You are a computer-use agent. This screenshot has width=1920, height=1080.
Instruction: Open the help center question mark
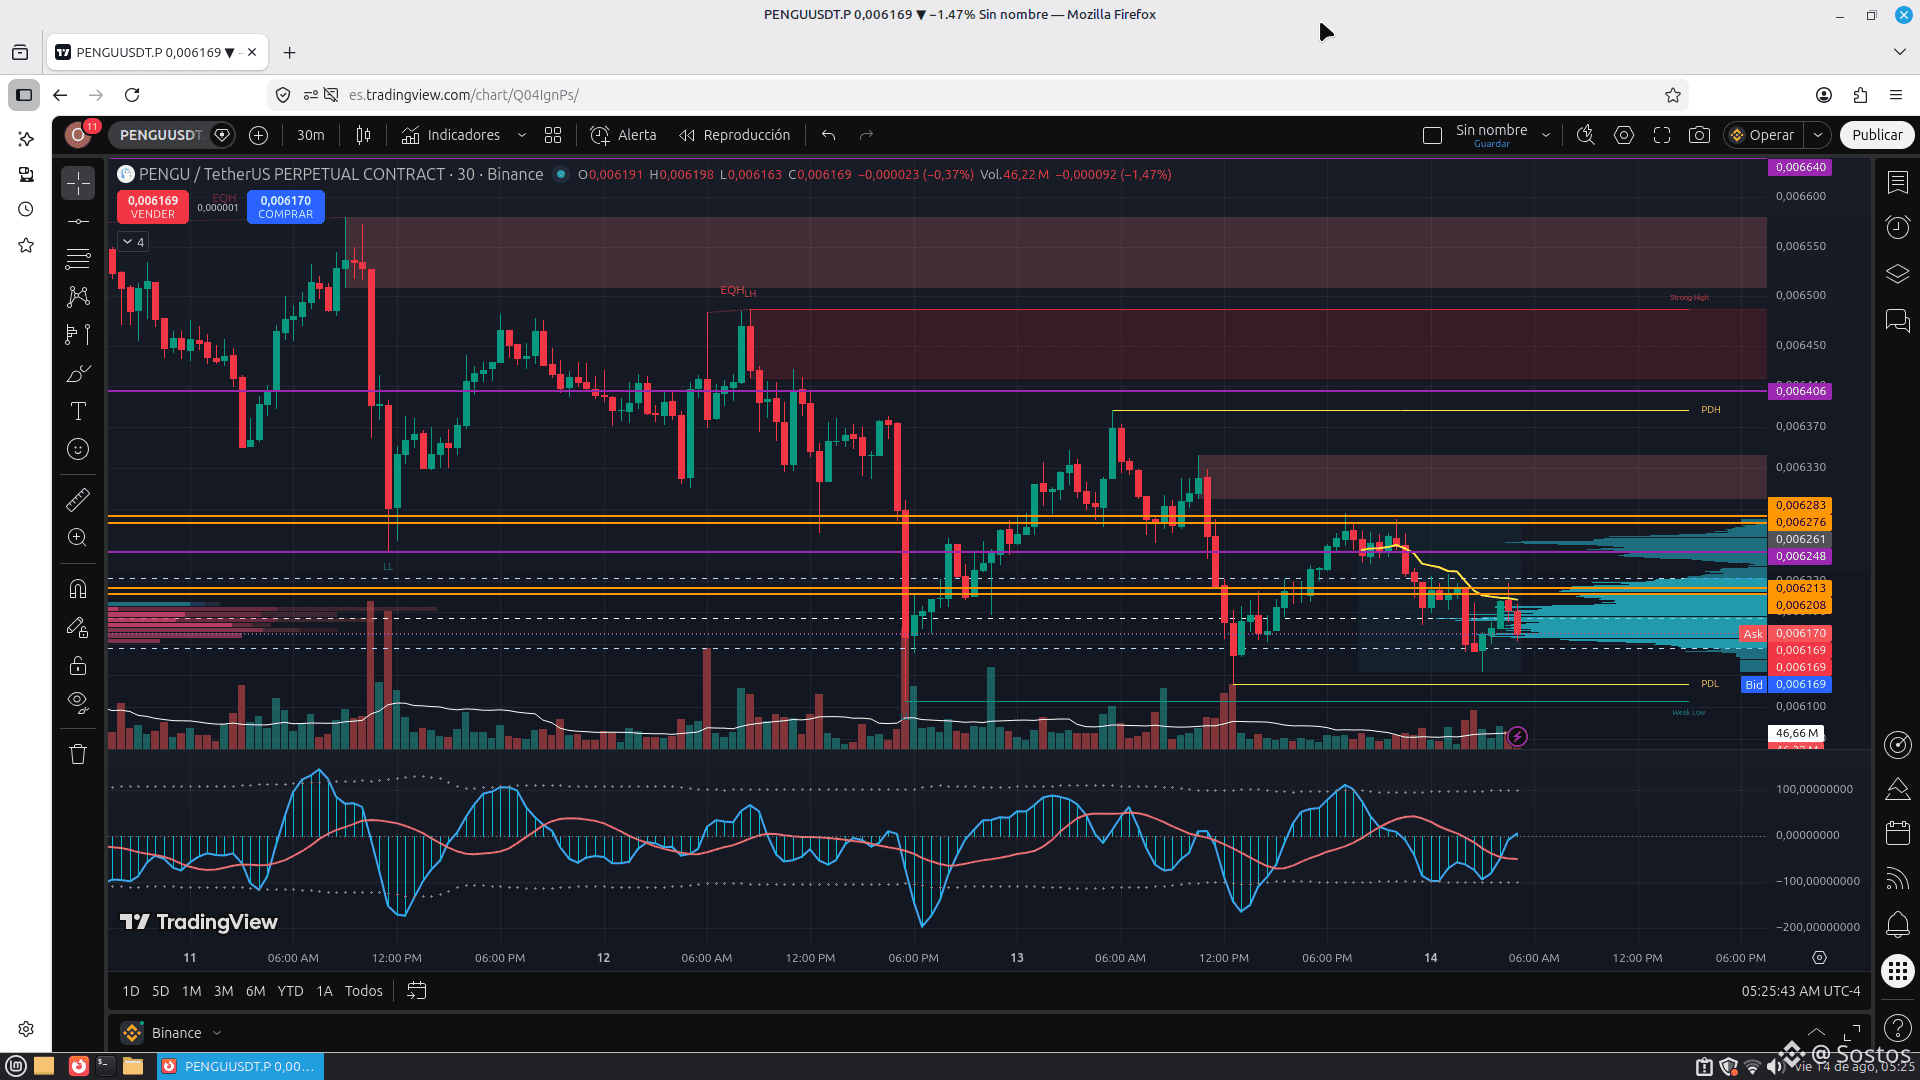(x=1897, y=1027)
